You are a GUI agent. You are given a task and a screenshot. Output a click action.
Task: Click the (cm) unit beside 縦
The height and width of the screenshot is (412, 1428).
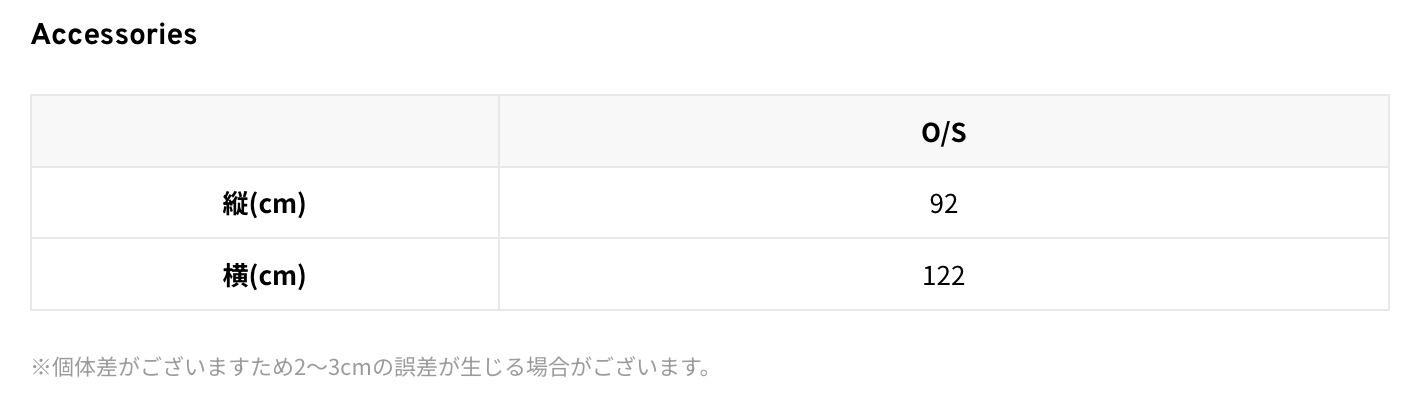click(276, 203)
